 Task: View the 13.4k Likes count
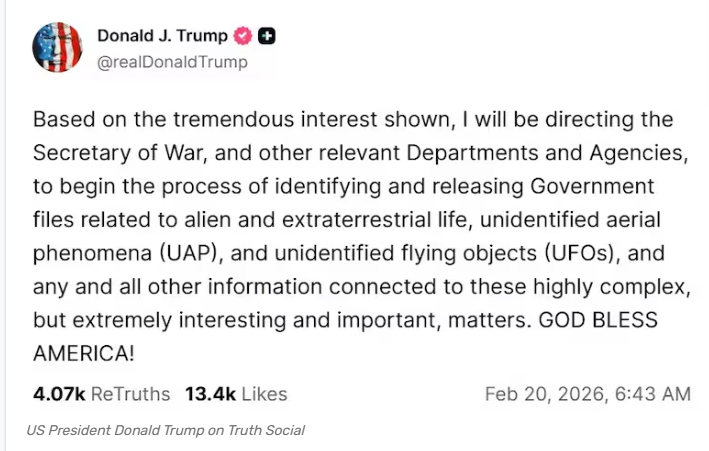point(236,394)
